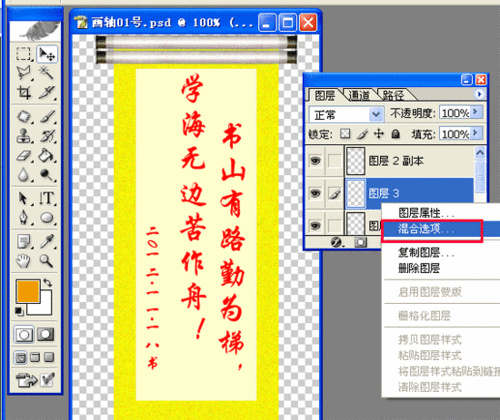Select the Slice tool
The width and height of the screenshot is (500, 420).
pyautogui.click(x=46, y=92)
